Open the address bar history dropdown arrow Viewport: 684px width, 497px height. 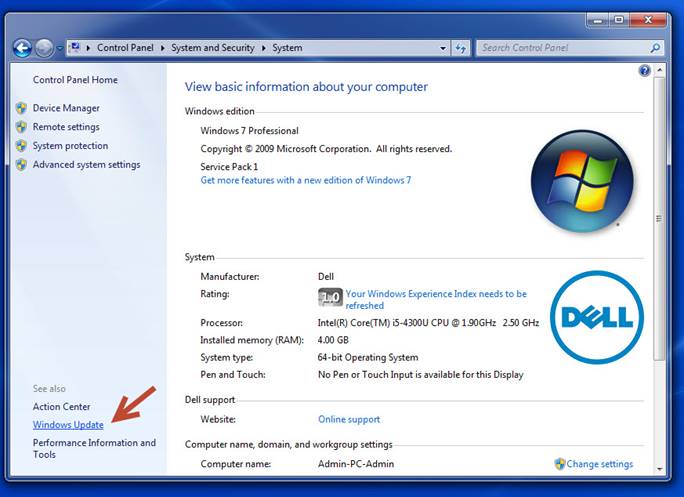pos(443,47)
